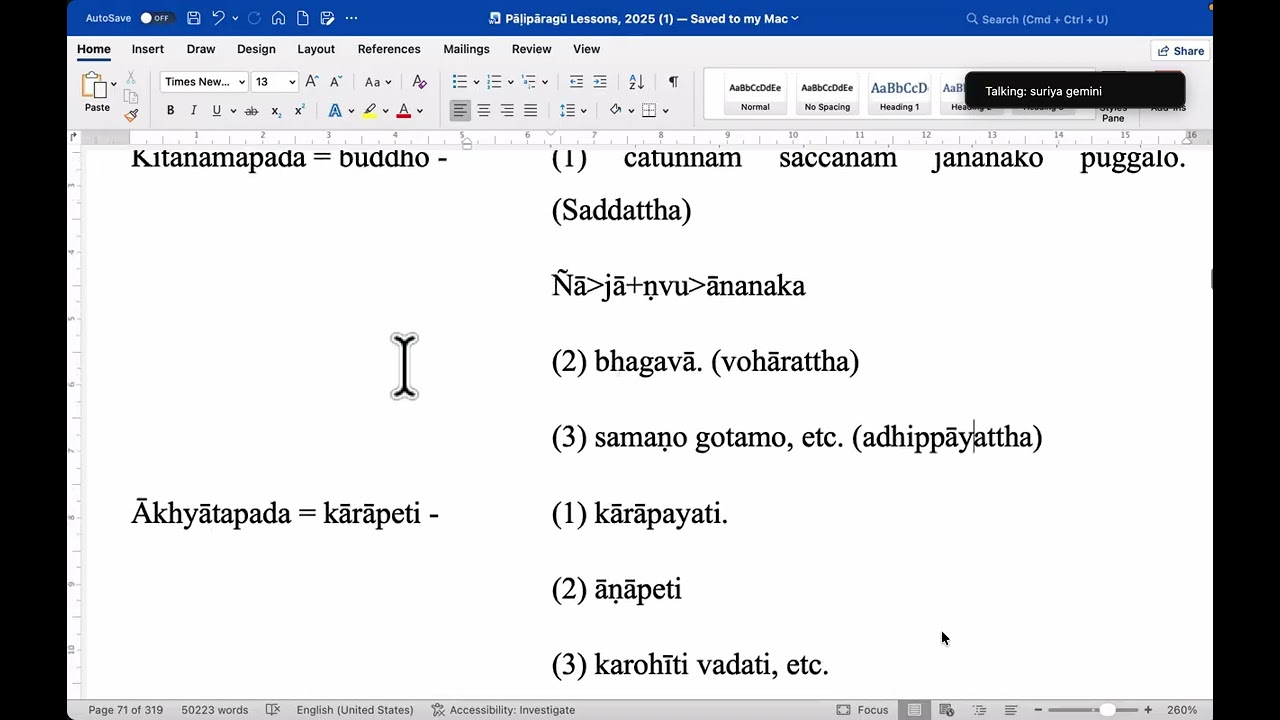Show paragraph marks with pilcrow icon

tap(673, 82)
